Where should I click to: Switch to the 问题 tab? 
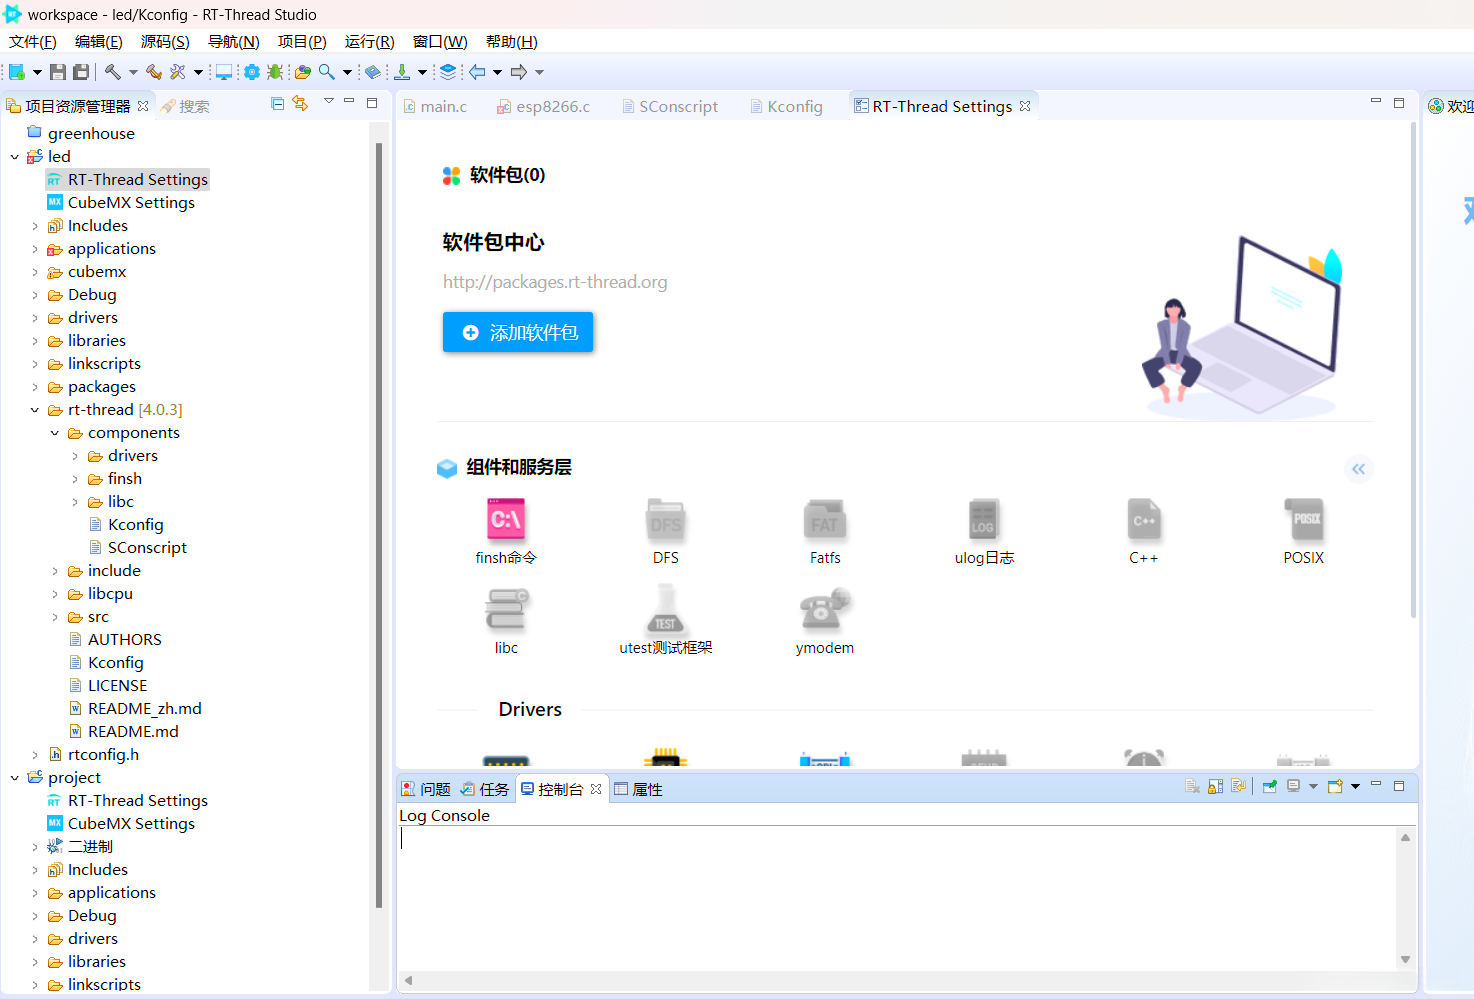point(427,789)
